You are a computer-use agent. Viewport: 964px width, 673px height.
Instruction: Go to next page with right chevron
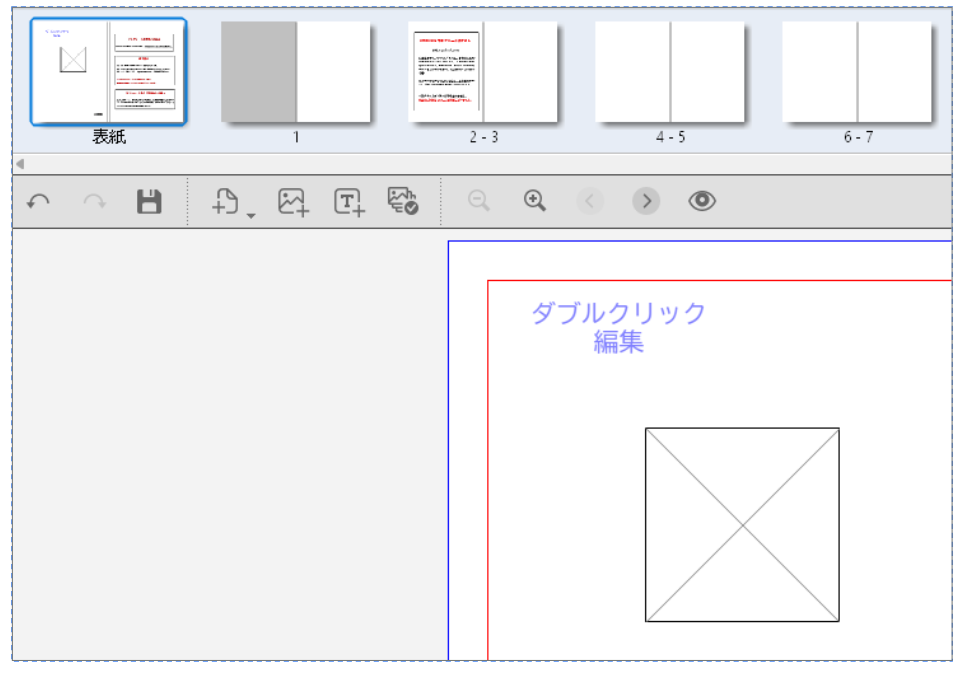(646, 202)
